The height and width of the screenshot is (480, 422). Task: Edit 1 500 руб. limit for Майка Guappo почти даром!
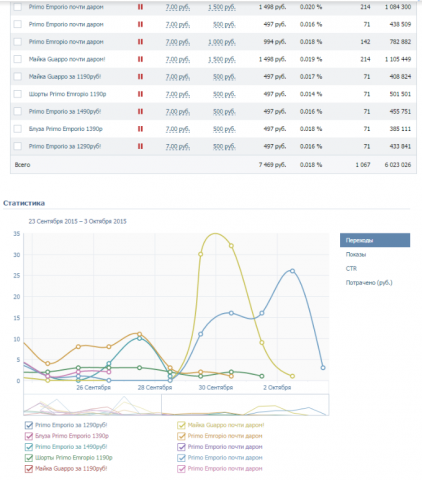tap(222, 60)
